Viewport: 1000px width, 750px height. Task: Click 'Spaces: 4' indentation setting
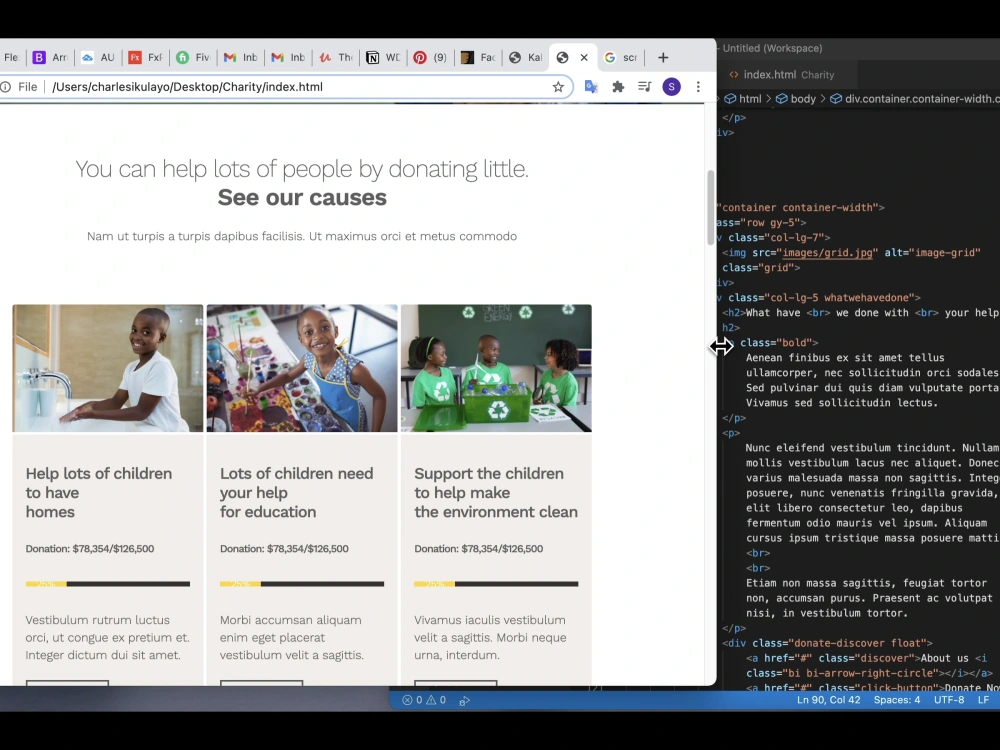tap(897, 700)
